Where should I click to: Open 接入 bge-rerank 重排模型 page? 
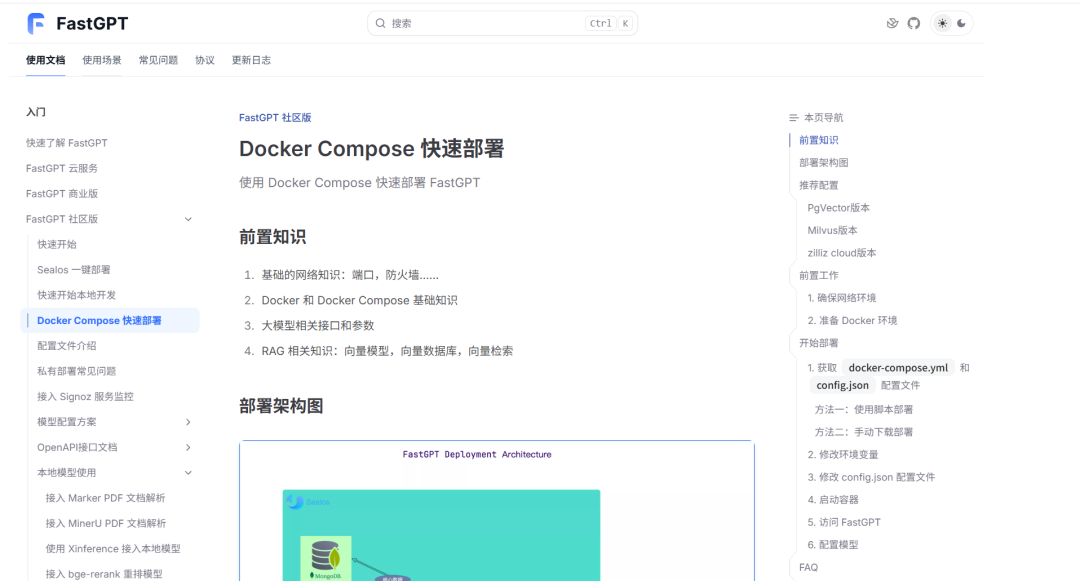tap(104, 574)
